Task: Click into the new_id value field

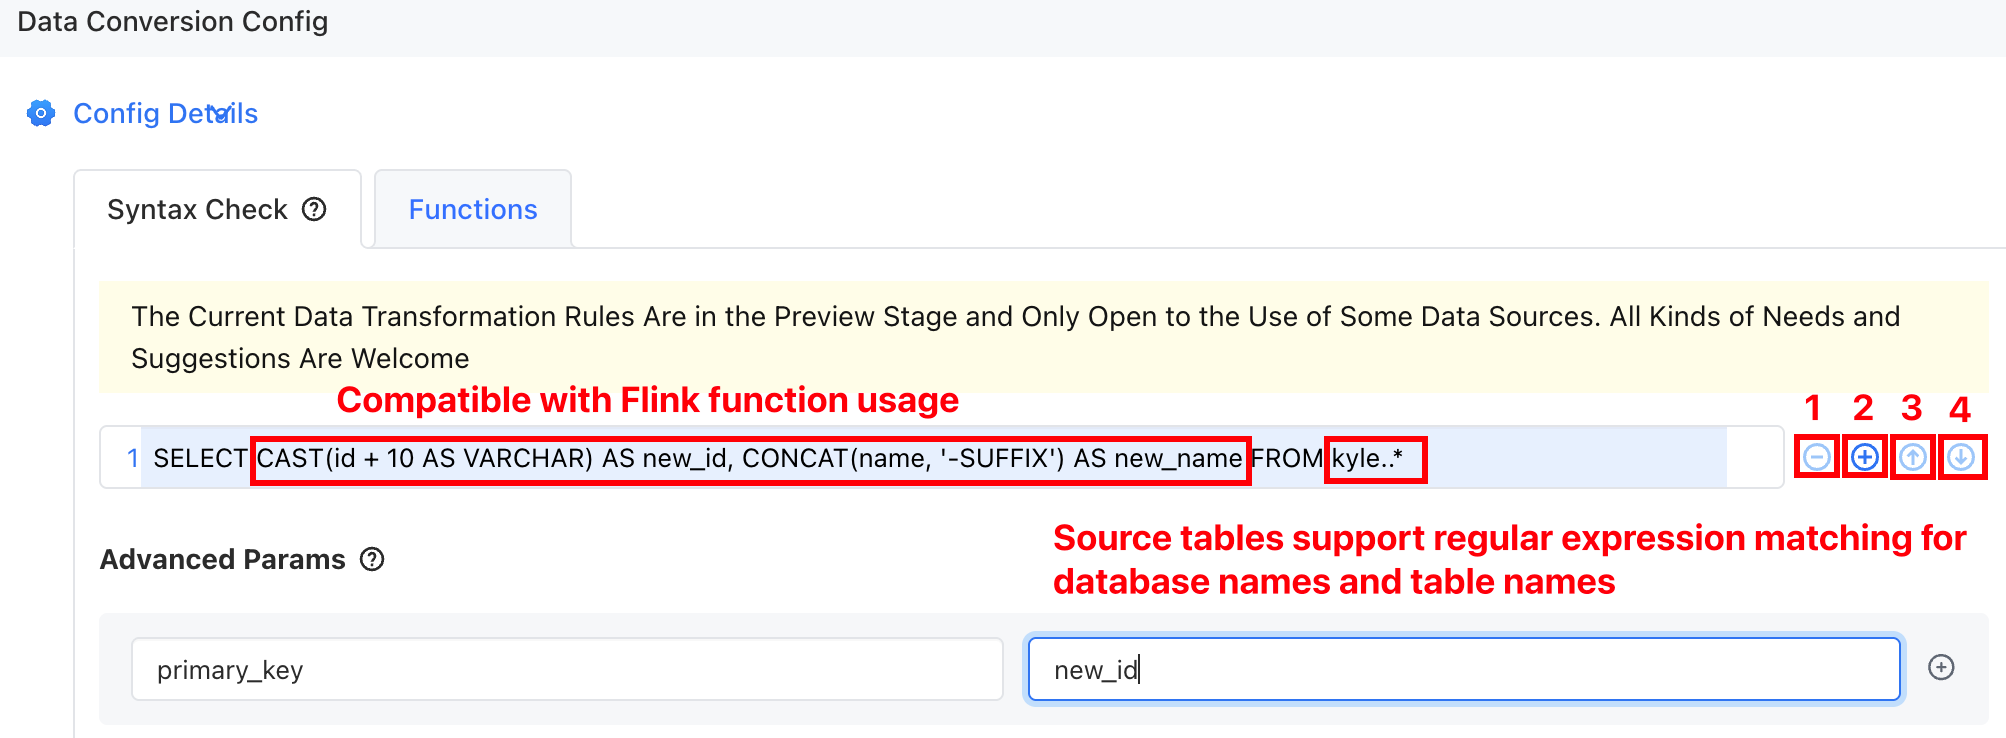Action: point(1464,669)
